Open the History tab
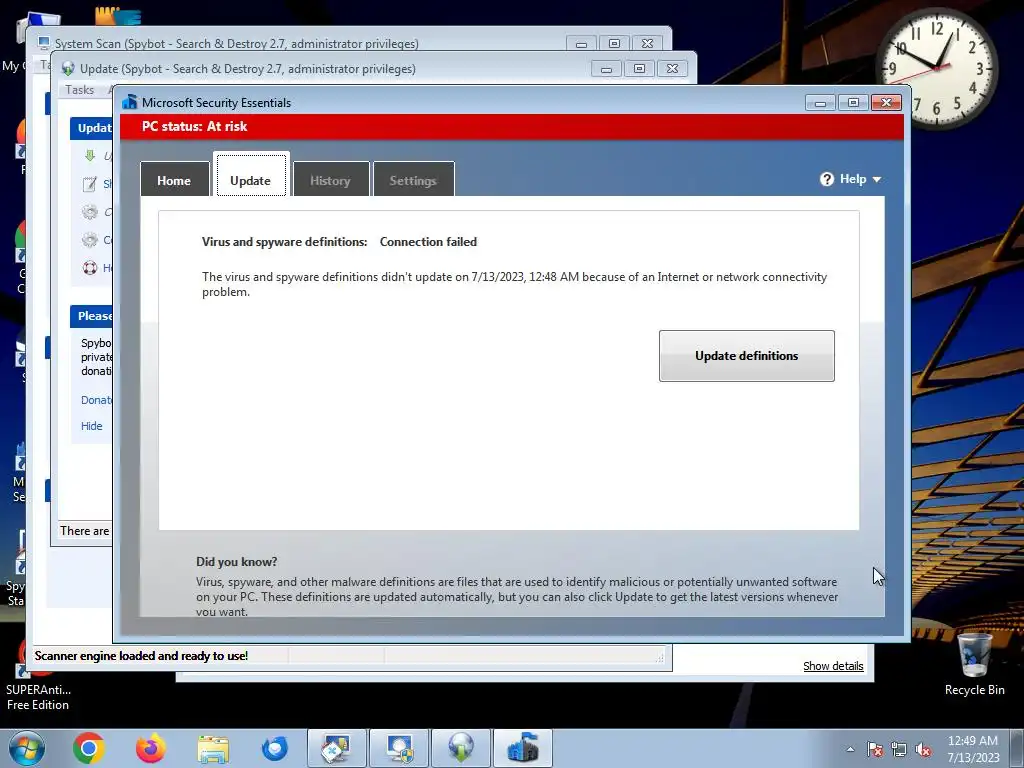Viewport: 1024px width, 768px height. pos(330,180)
